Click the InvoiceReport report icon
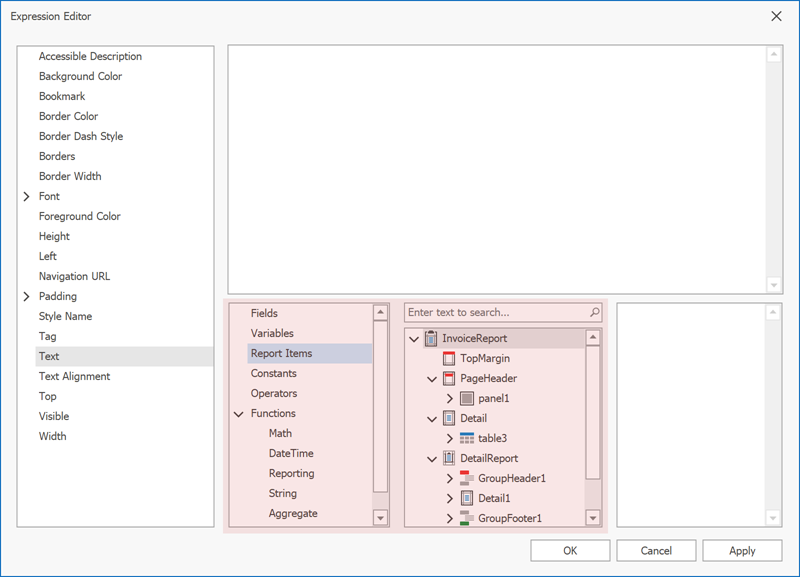 coord(431,338)
